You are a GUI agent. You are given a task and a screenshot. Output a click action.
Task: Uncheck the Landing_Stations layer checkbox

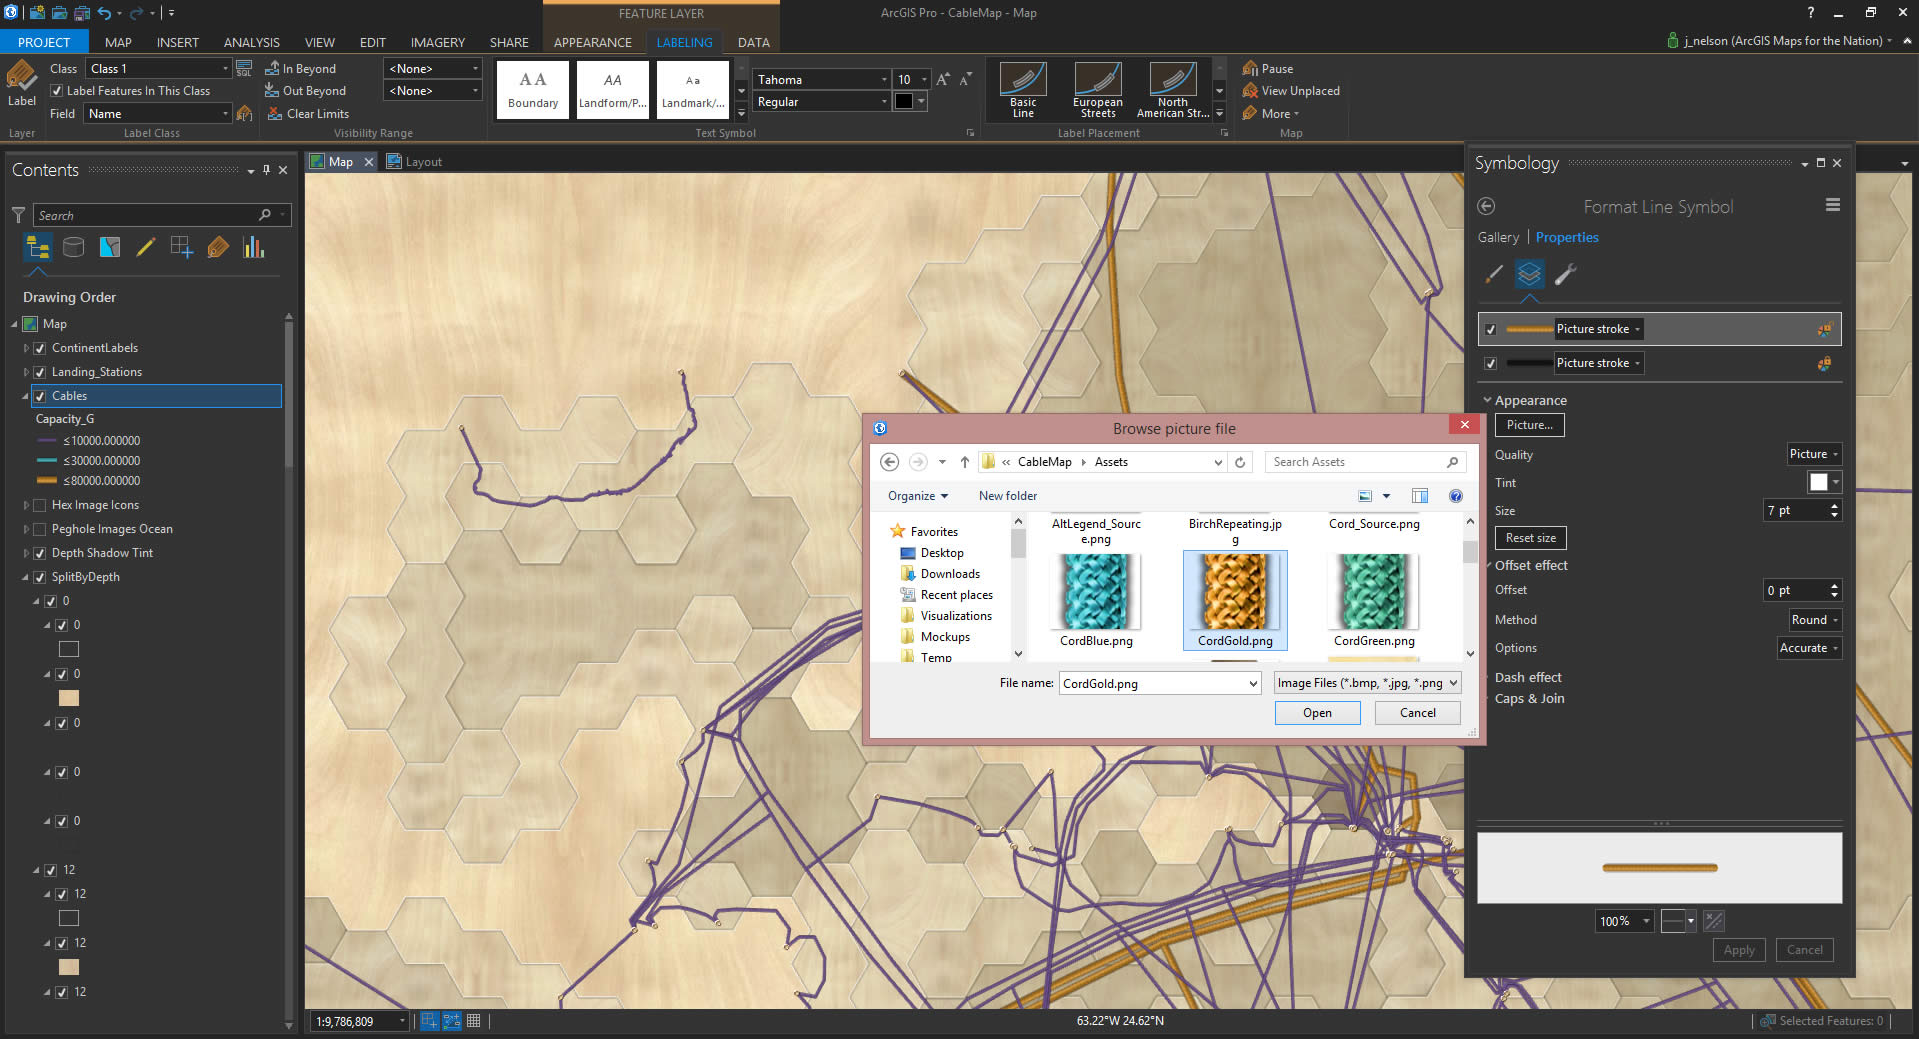(x=40, y=372)
